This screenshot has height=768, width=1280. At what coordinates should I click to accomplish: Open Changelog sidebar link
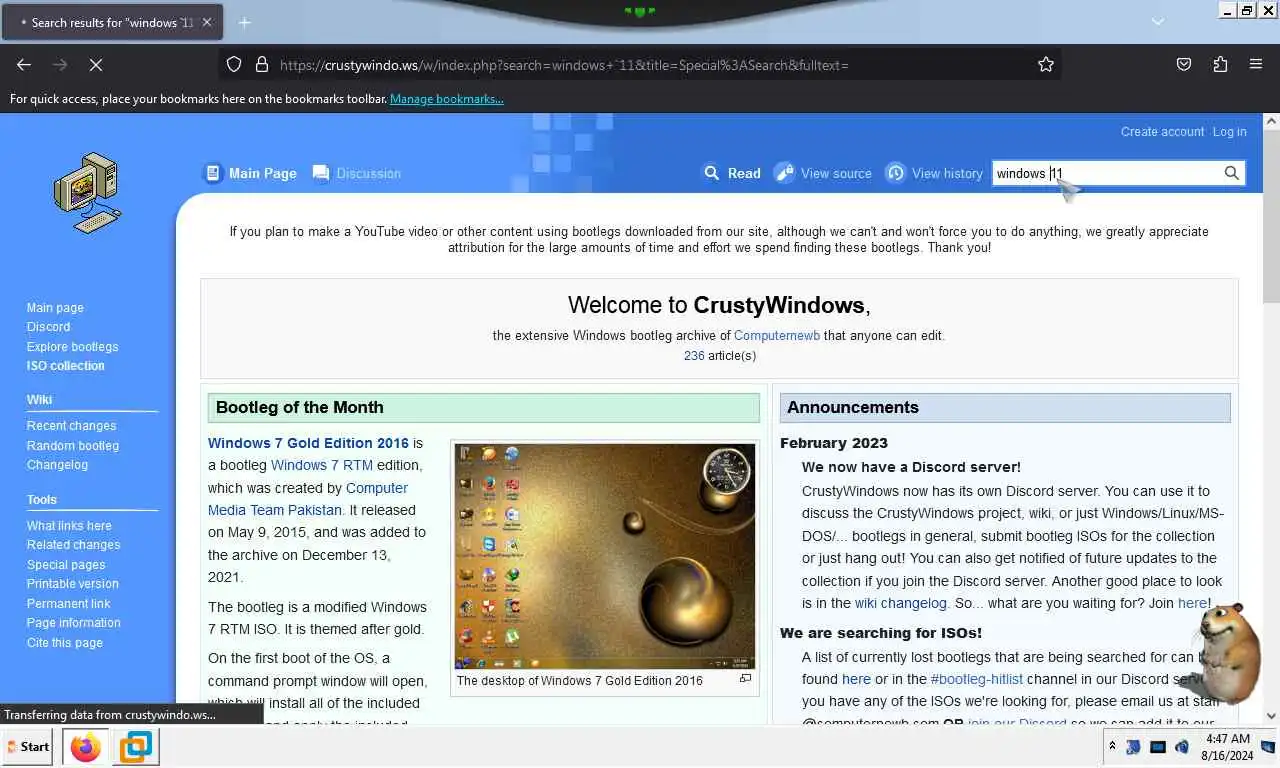tap(57, 465)
